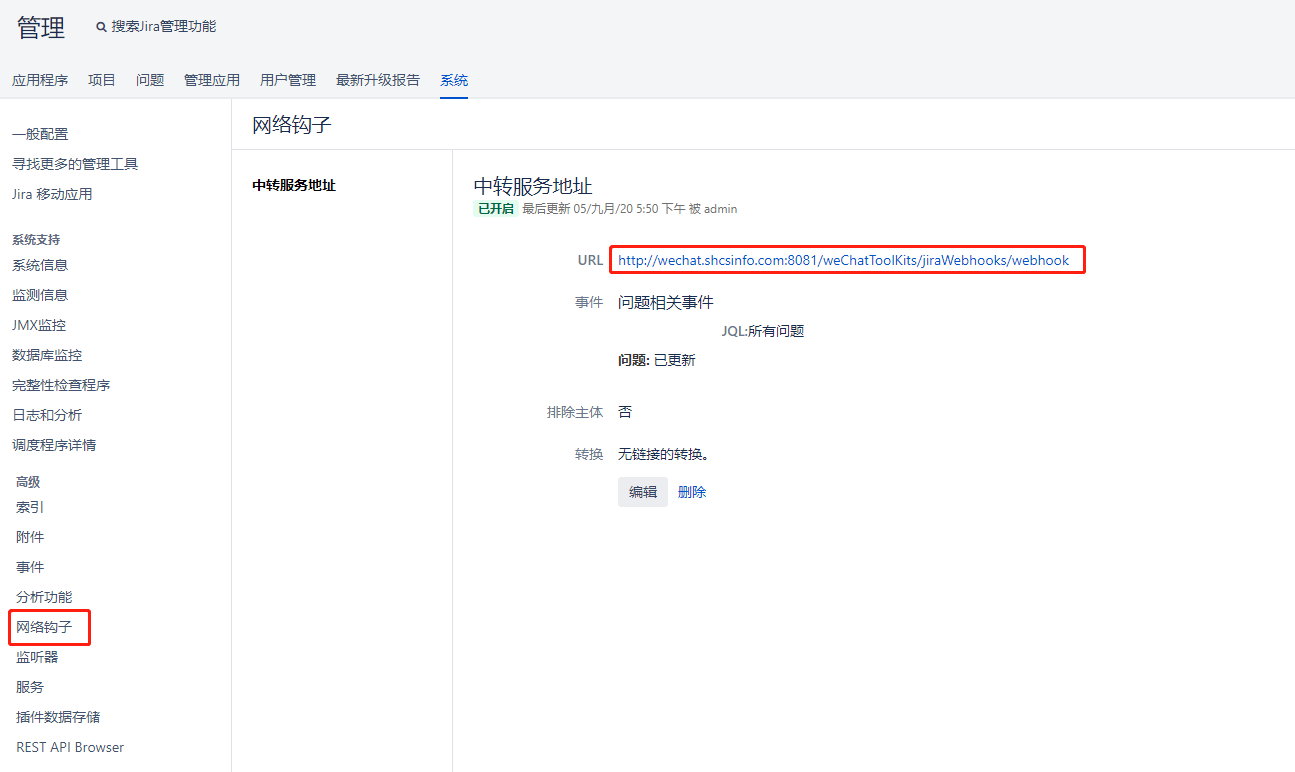Open REST API Browser
Viewport: 1295px width, 772px height.
pyautogui.click(x=70, y=747)
